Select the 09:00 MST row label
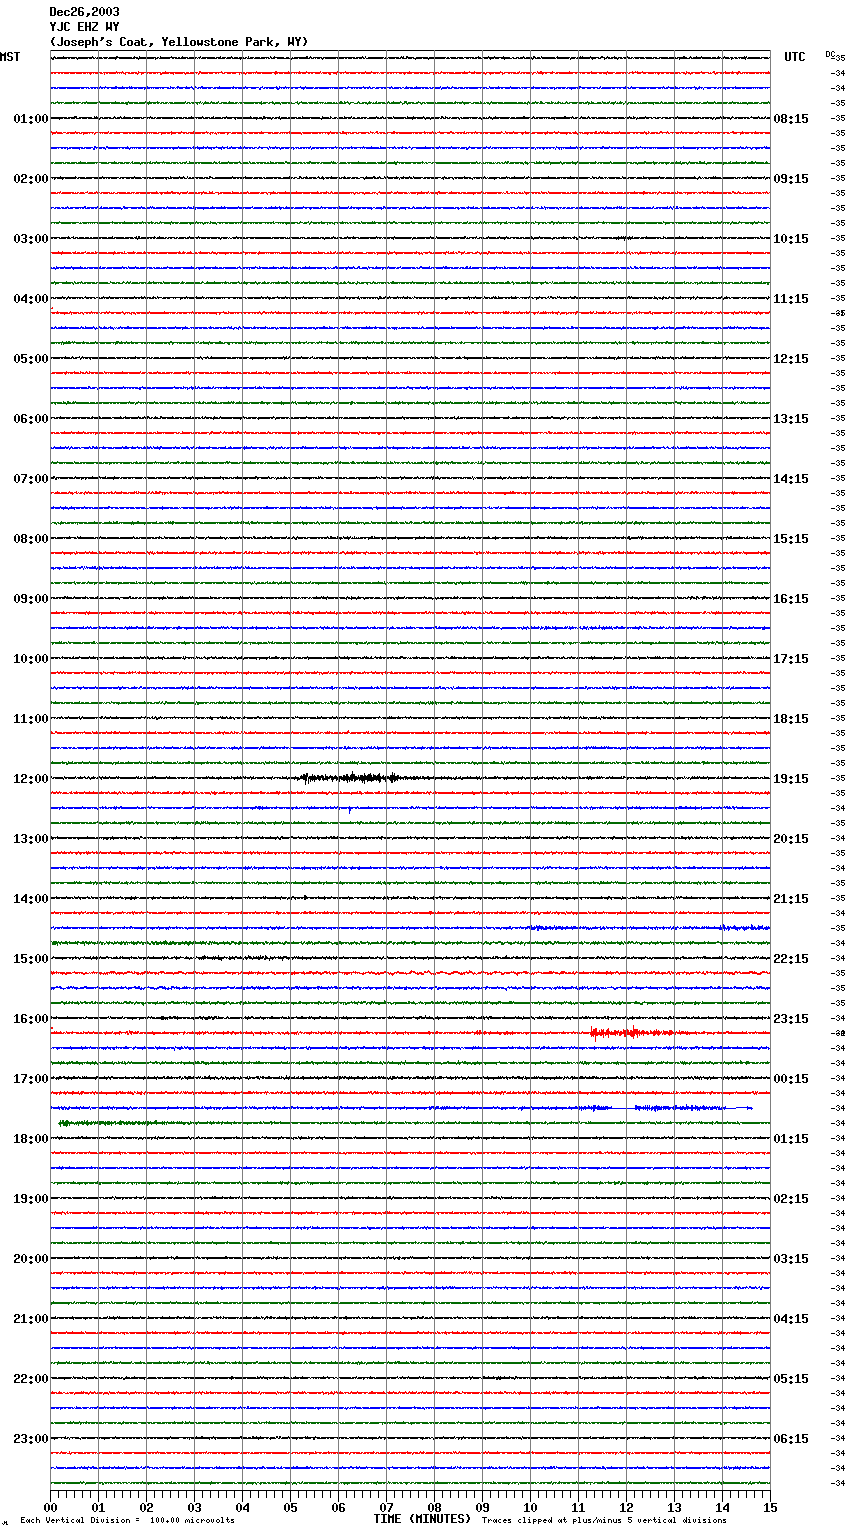 coord(31,599)
